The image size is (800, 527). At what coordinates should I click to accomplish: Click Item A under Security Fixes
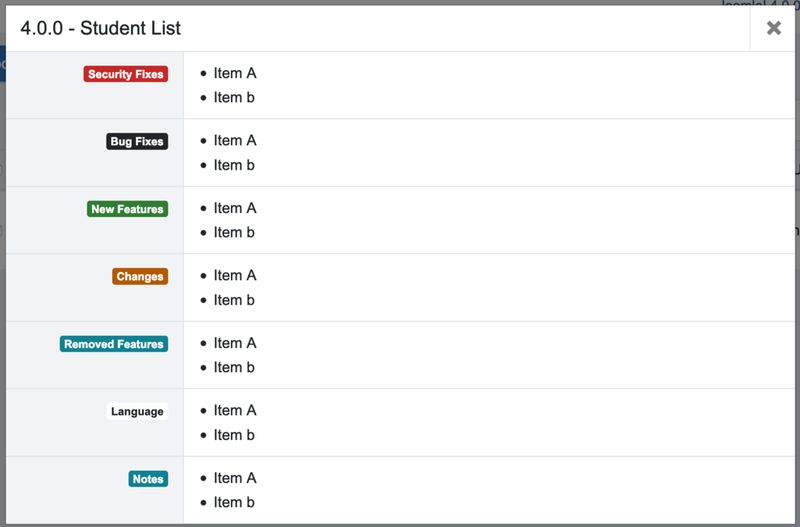(235, 73)
